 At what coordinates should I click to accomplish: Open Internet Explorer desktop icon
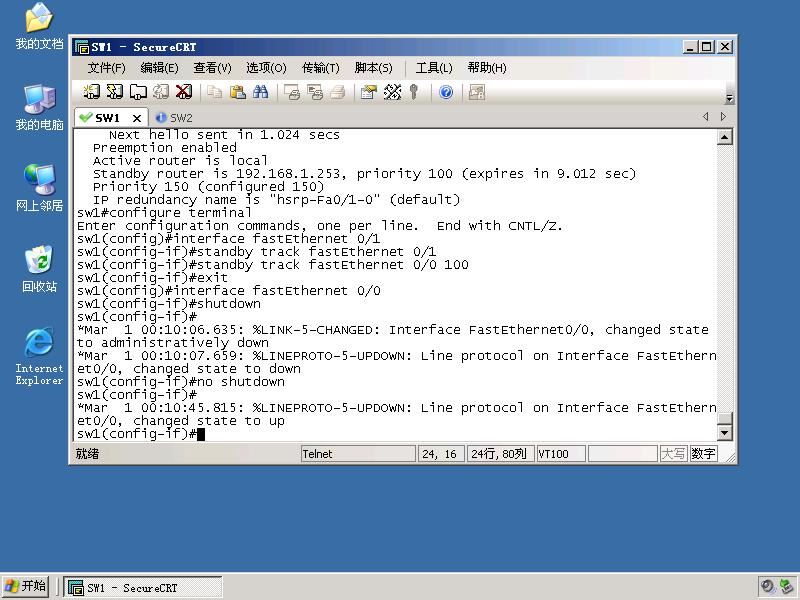(x=39, y=356)
